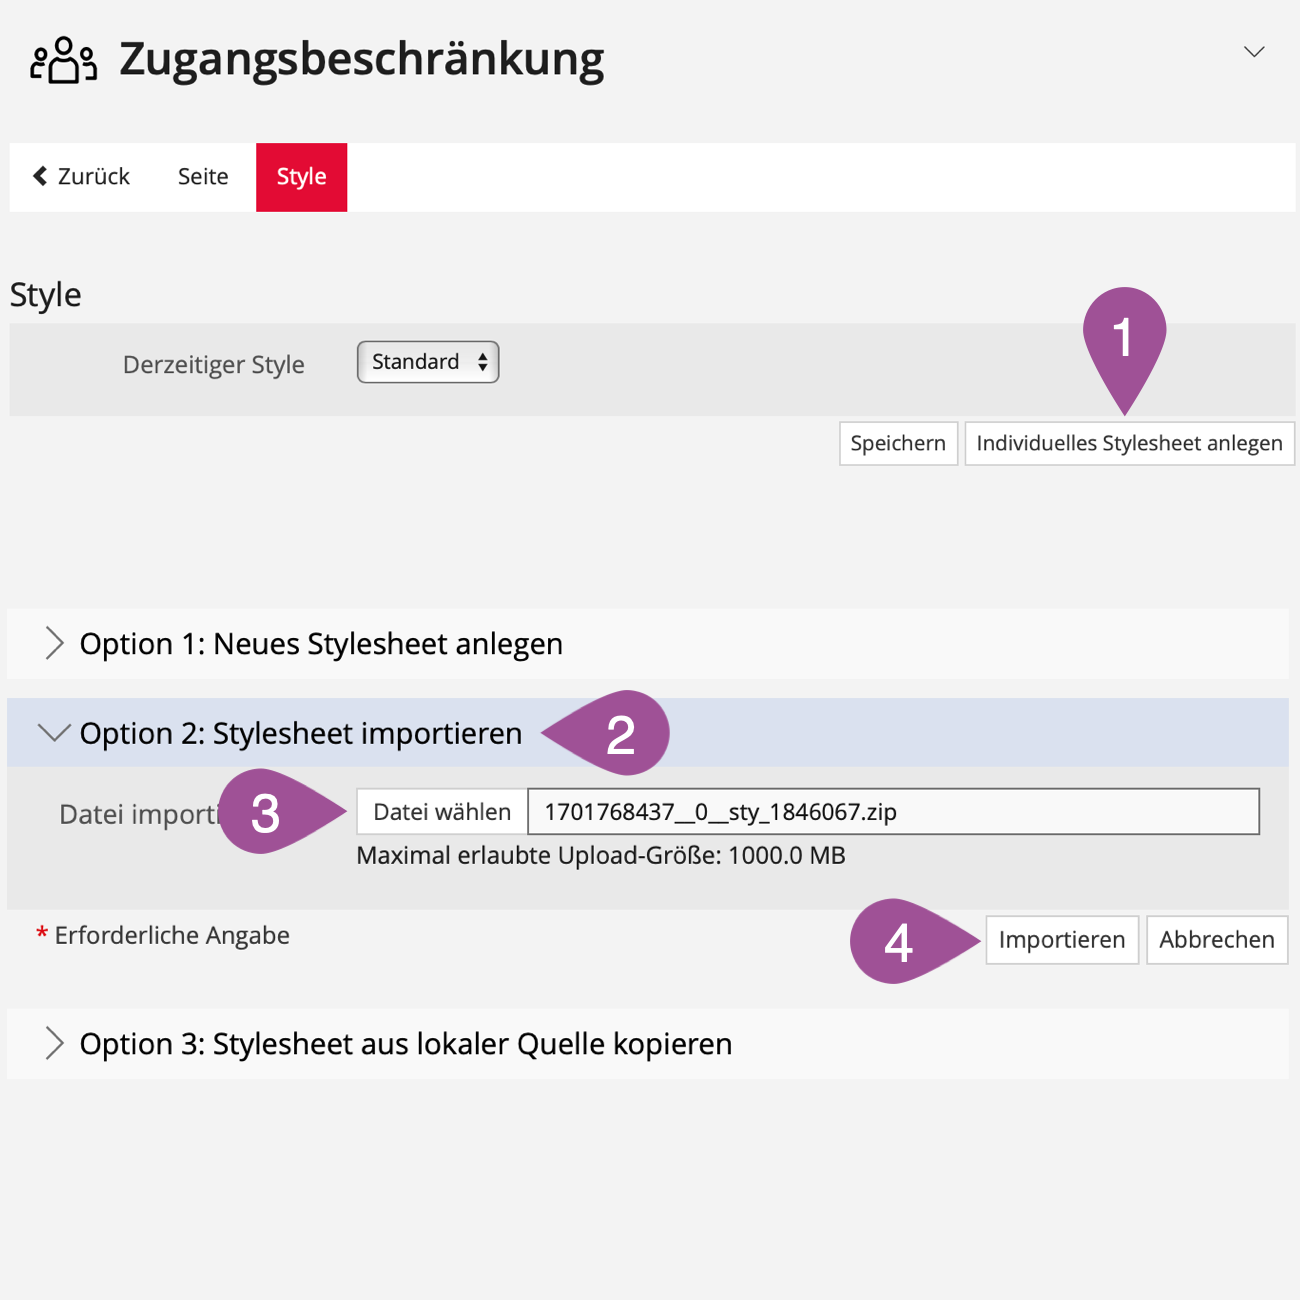Open the Derzeitiger Style dropdown
This screenshot has width=1300, height=1300.
pyautogui.click(x=428, y=362)
